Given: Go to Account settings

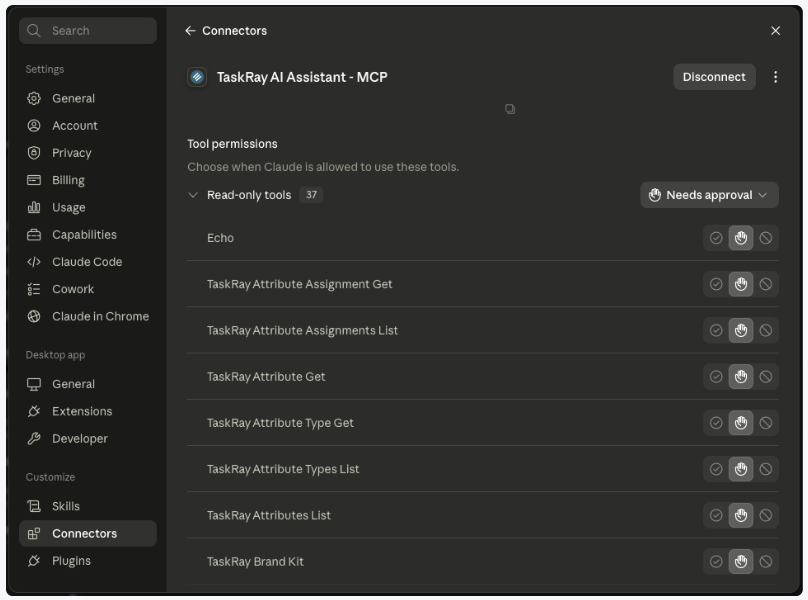Looking at the screenshot, I should tap(88, 126).
